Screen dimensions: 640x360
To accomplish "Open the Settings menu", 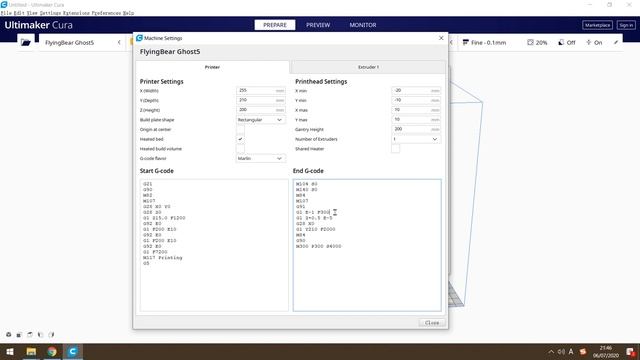I will click(x=50, y=13).
